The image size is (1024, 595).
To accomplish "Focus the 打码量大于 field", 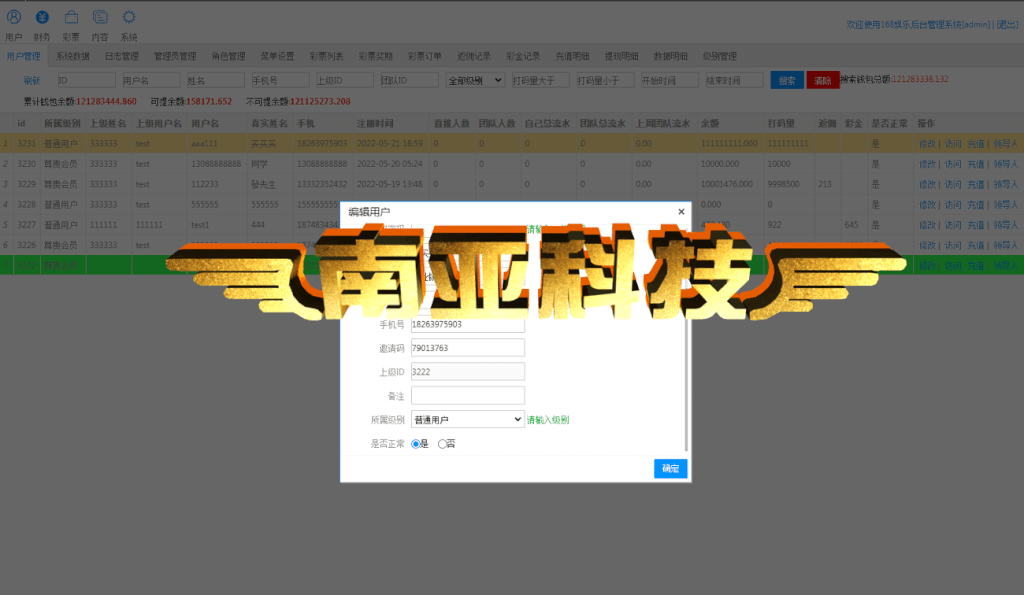I will [x=540, y=80].
